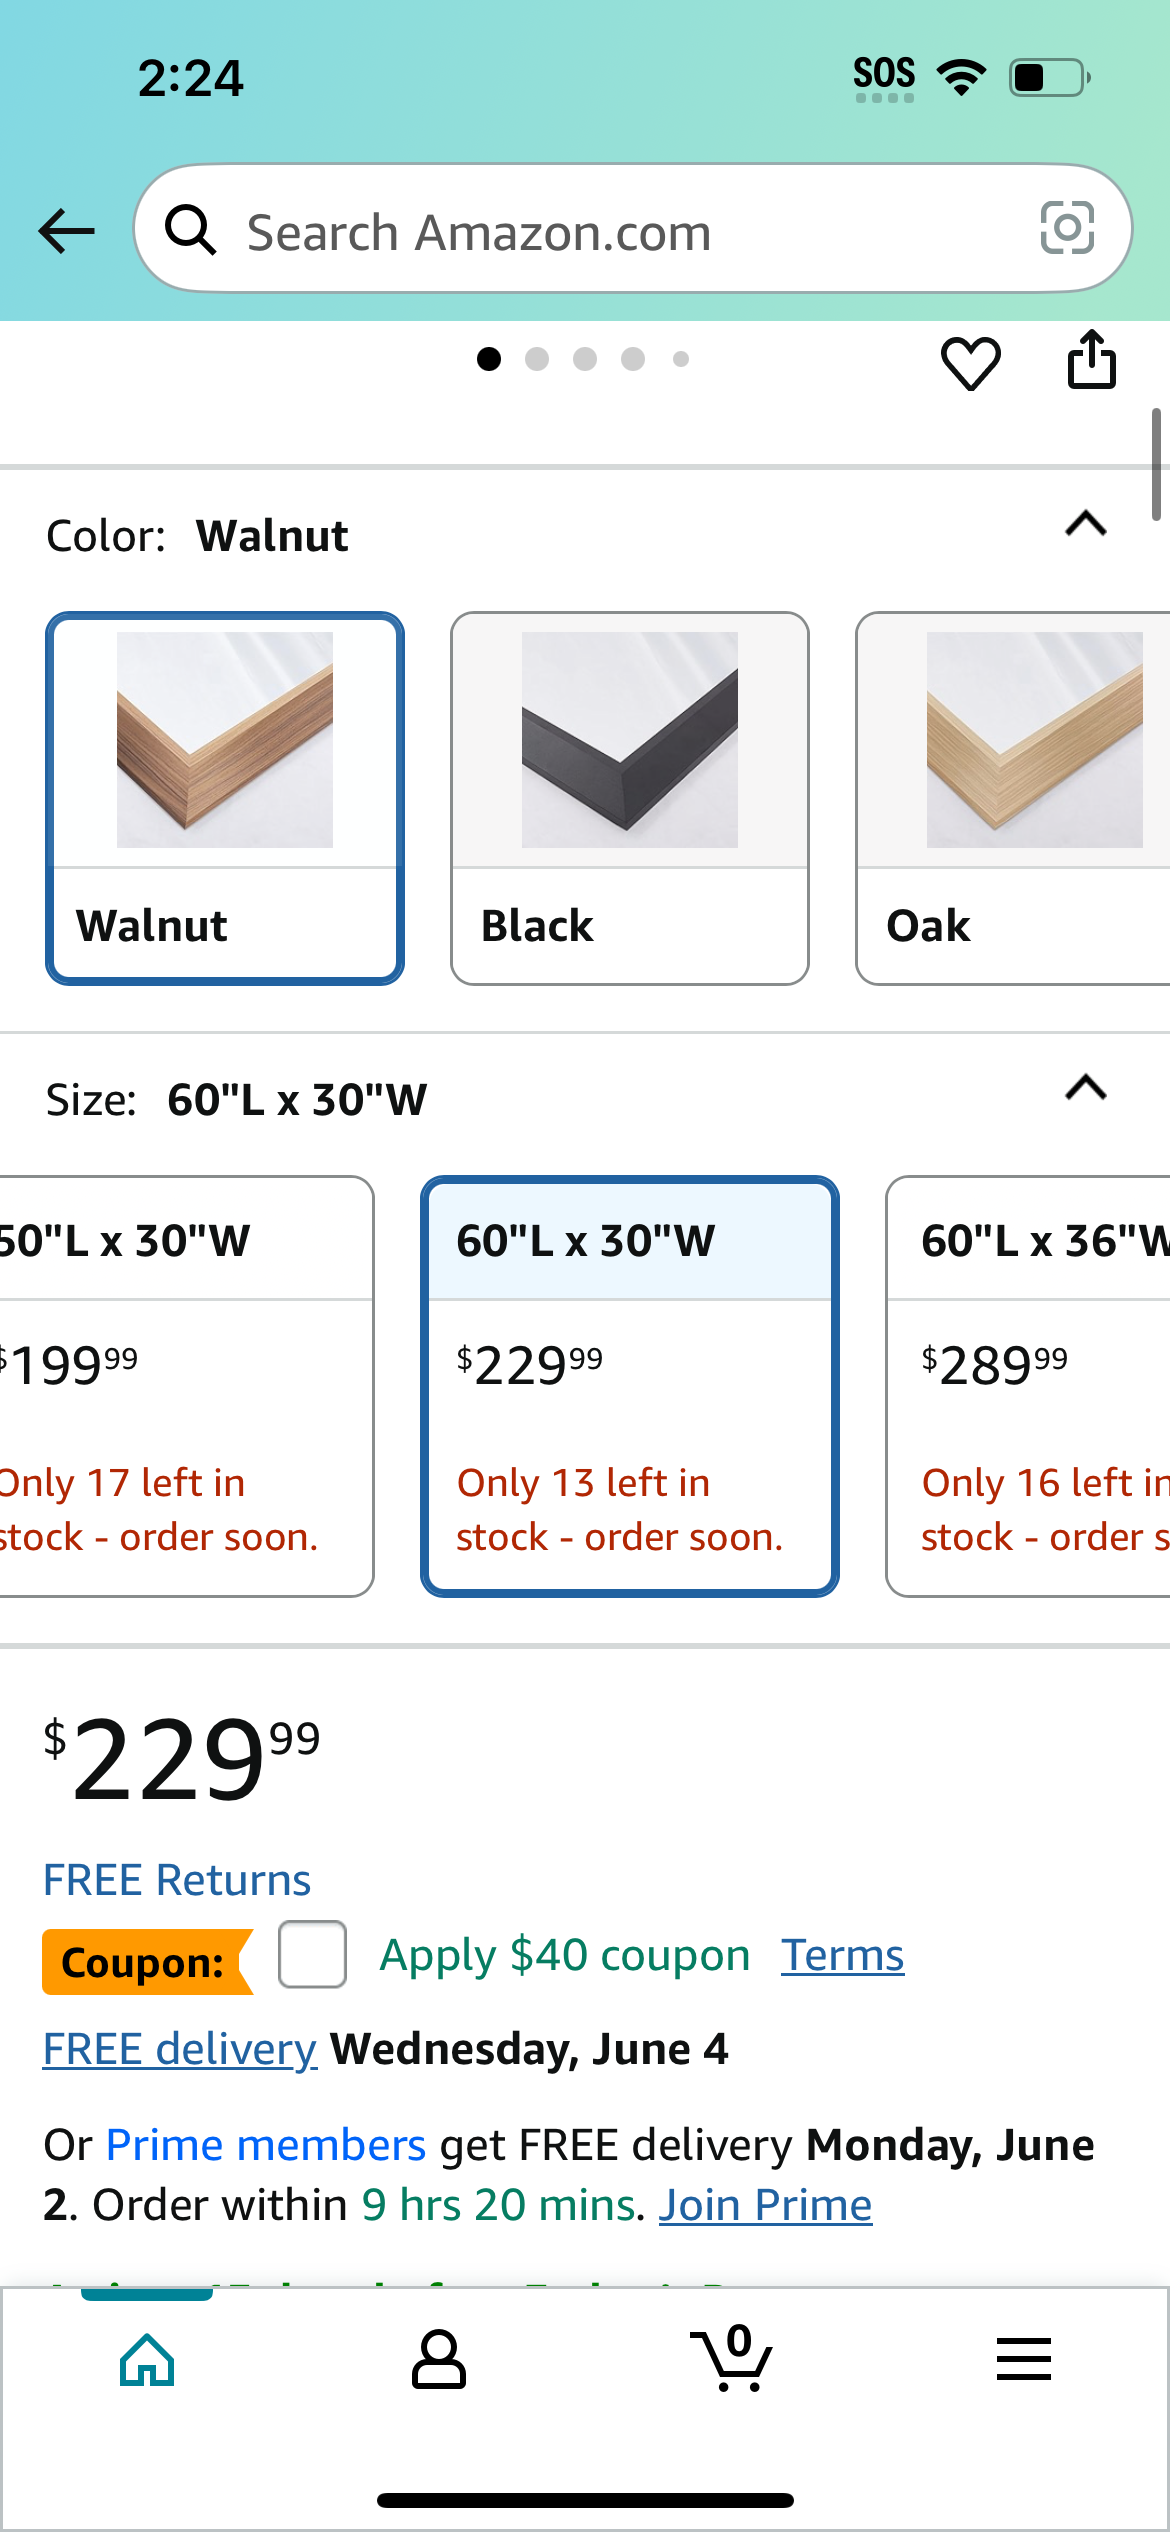Open camera lens search icon

(x=1067, y=229)
